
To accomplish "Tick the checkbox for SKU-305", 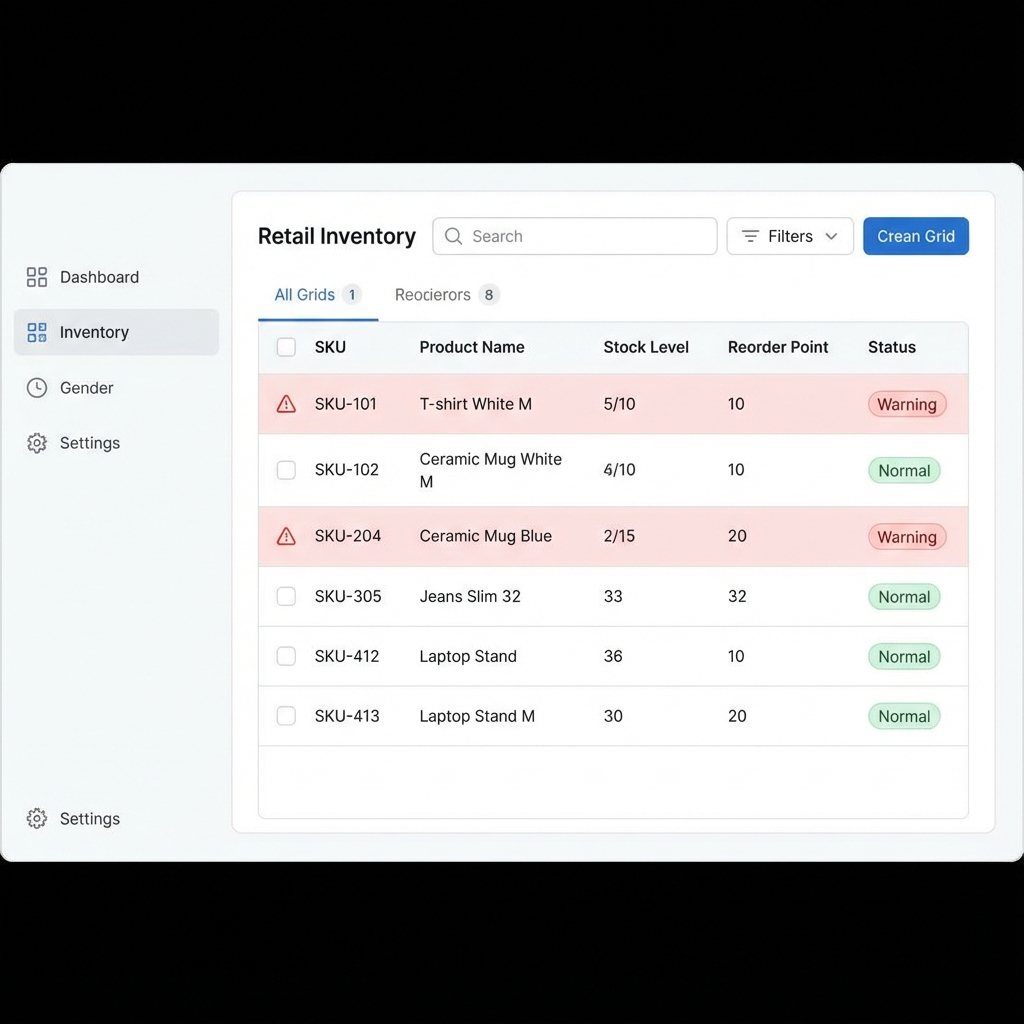I will (286, 597).
